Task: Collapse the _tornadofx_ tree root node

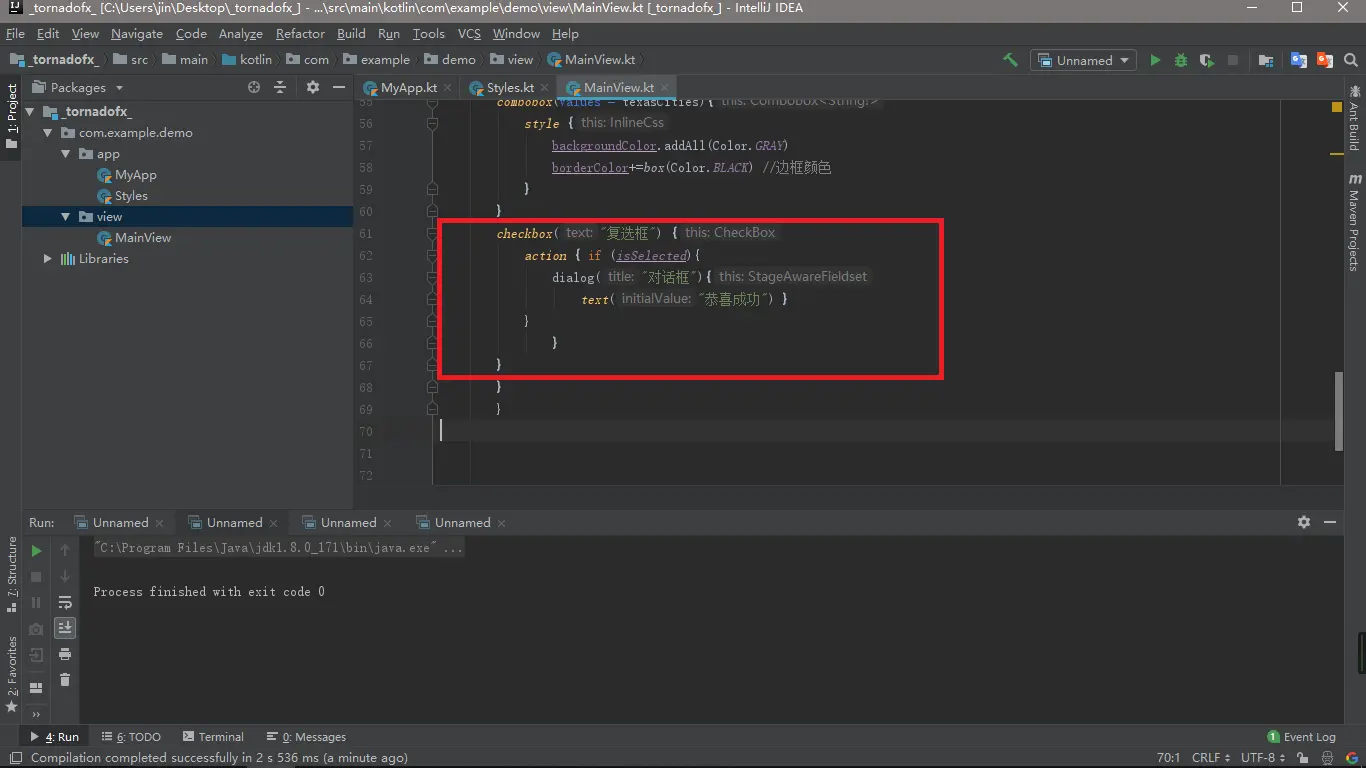Action: (30, 111)
